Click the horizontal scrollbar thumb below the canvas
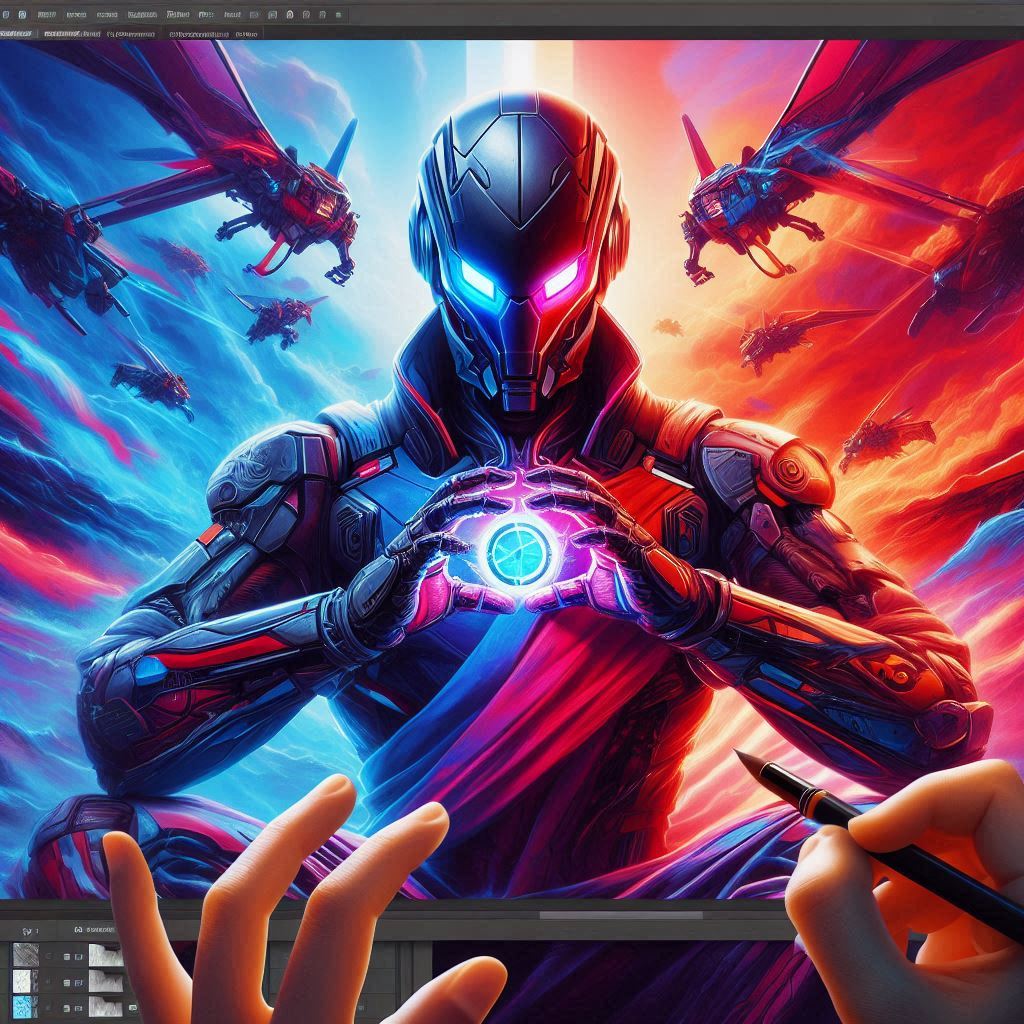The image size is (1024, 1024). (621, 916)
